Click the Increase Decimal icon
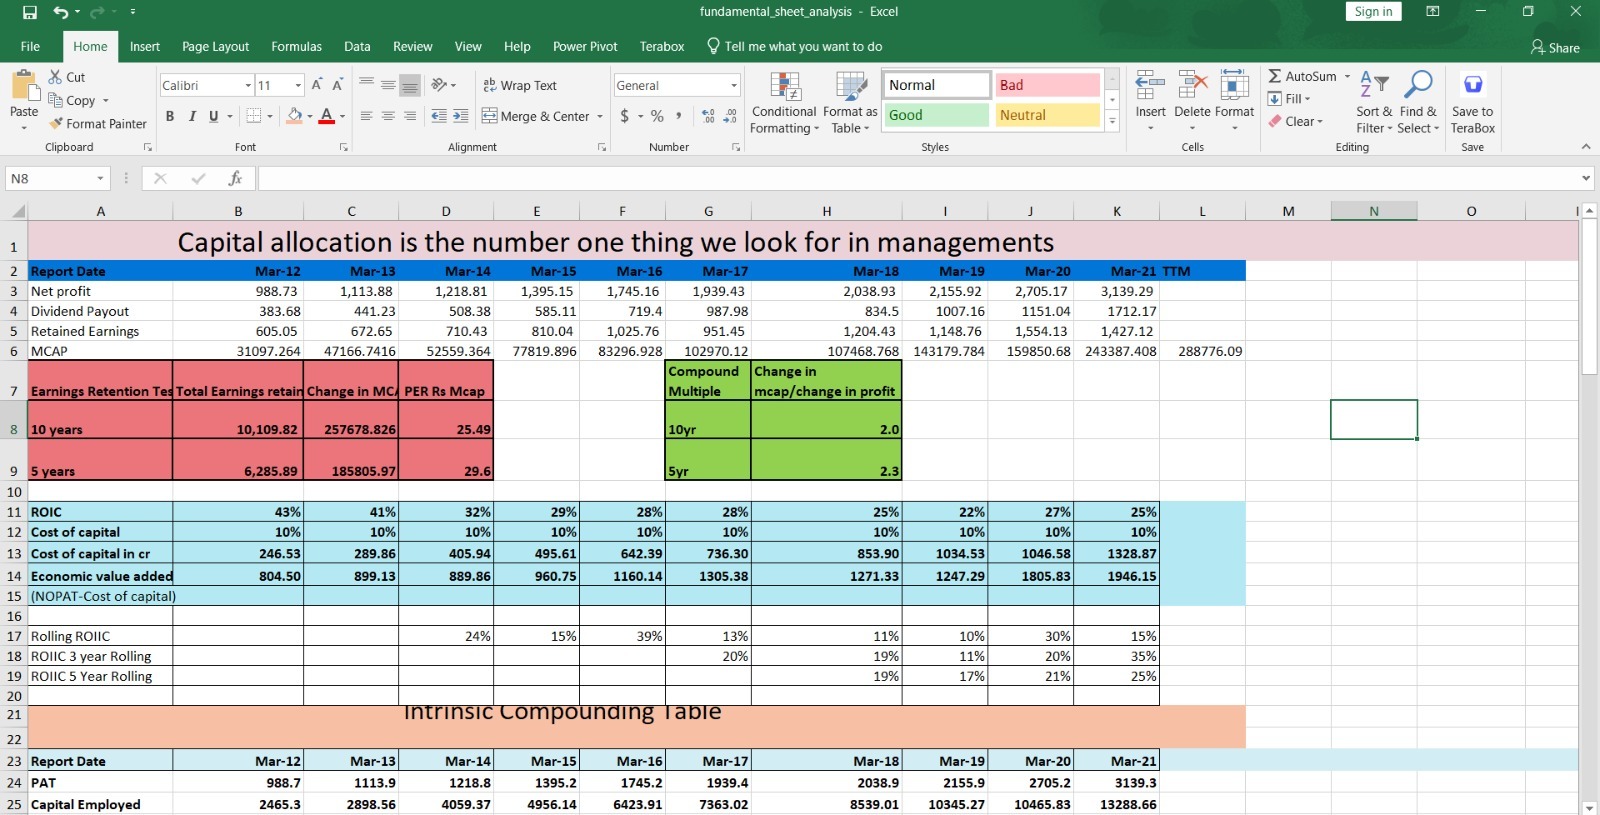The height and width of the screenshot is (815, 1600). point(708,116)
